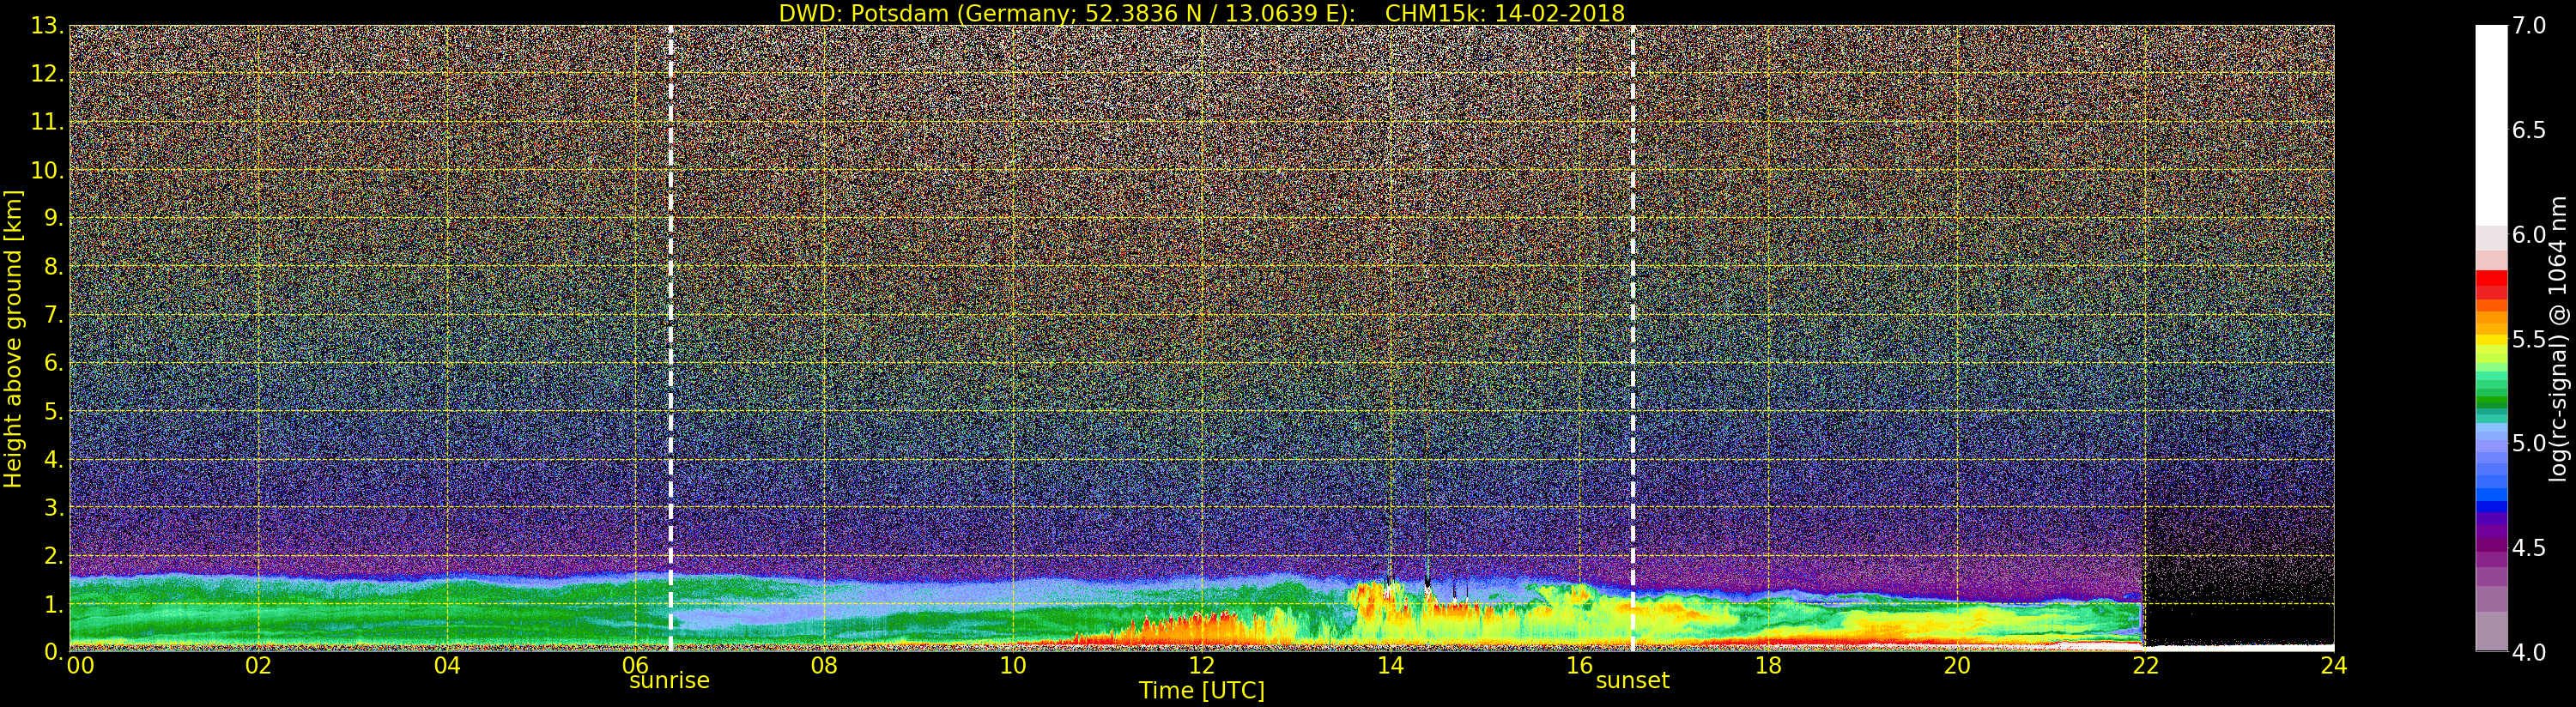Click the colorbar tick value 4.5
The height and width of the screenshot is (707, 2576).
2530,549
